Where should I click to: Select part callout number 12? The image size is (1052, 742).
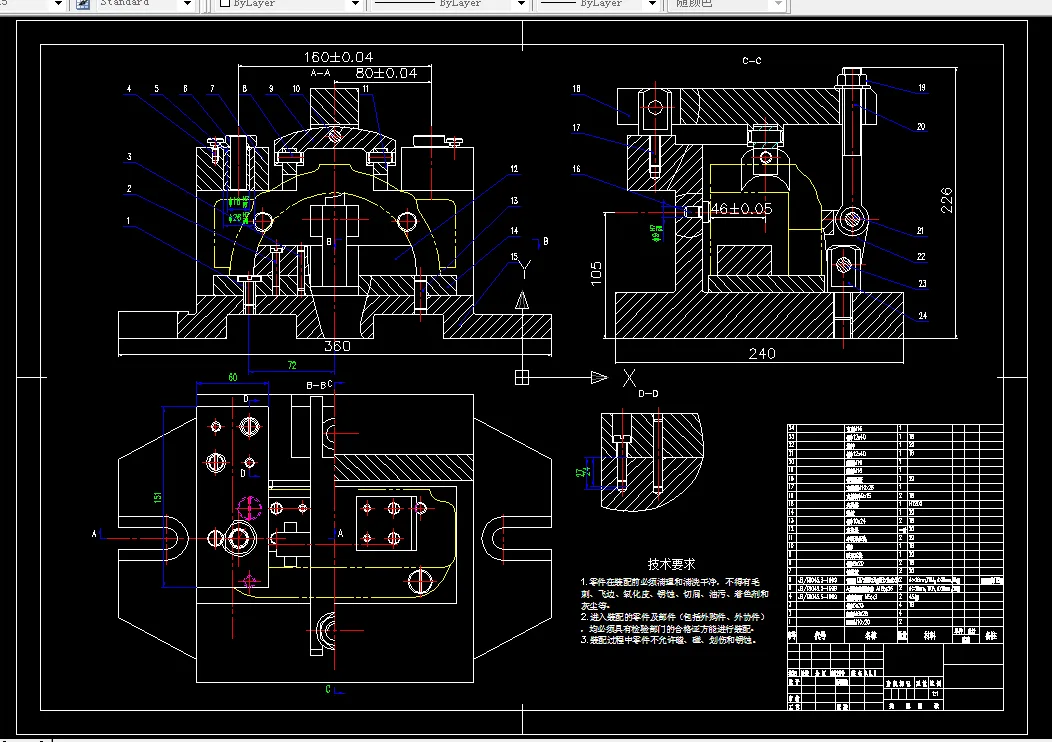(x=514, y=169)
